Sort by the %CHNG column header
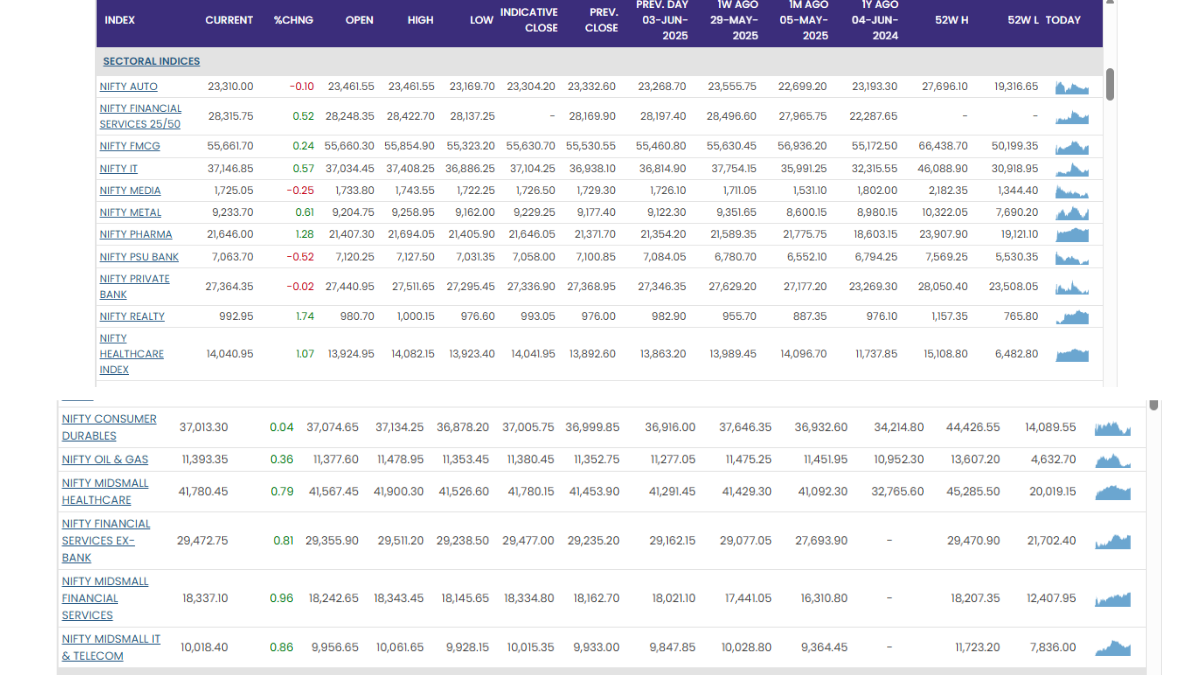 click(294, 20)
